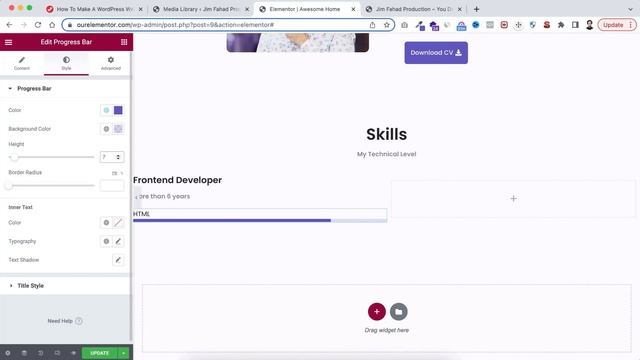Viewport: 640px width, 360px height.
Task: Focus the Height number input
Action: [108, 157]
